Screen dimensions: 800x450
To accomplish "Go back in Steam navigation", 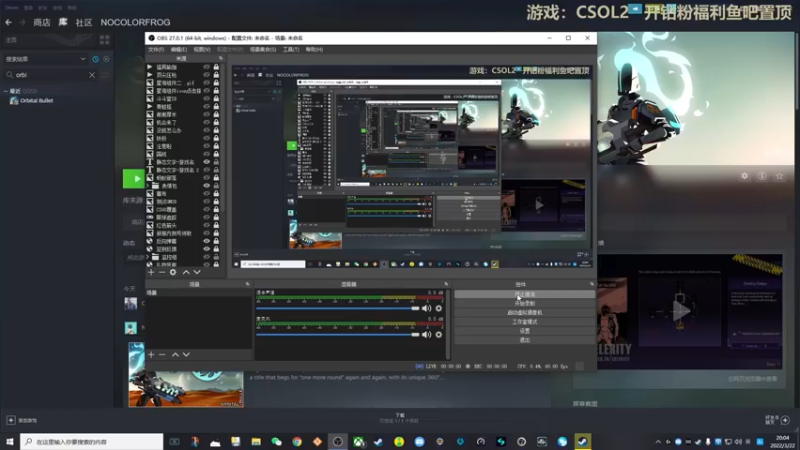I will click(8, 22).
